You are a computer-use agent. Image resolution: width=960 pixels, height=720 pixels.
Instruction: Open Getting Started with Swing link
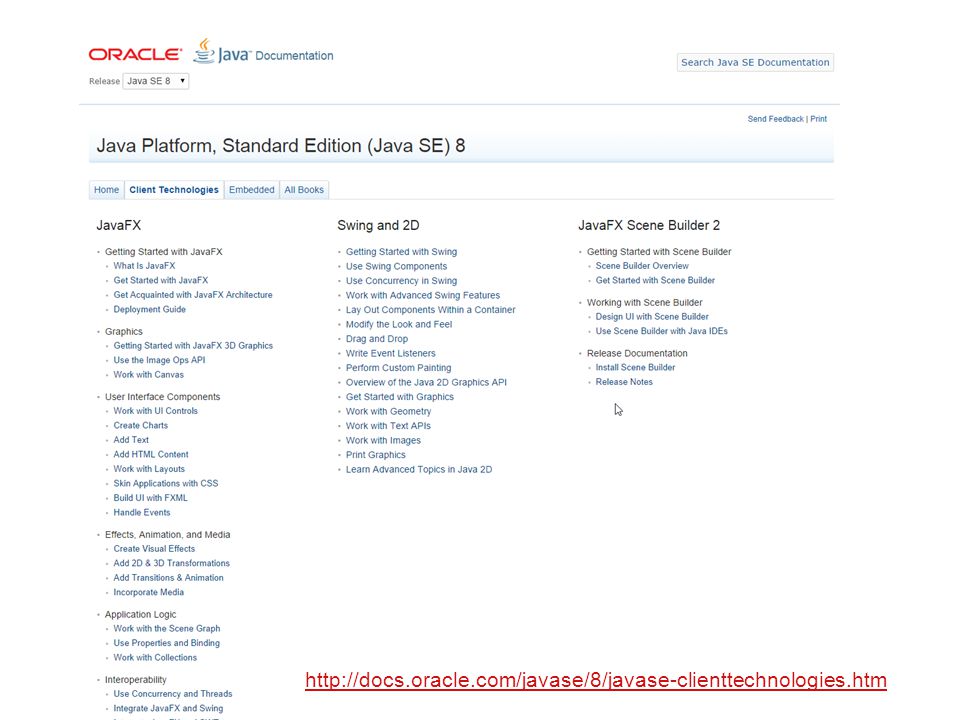point(401,252)
